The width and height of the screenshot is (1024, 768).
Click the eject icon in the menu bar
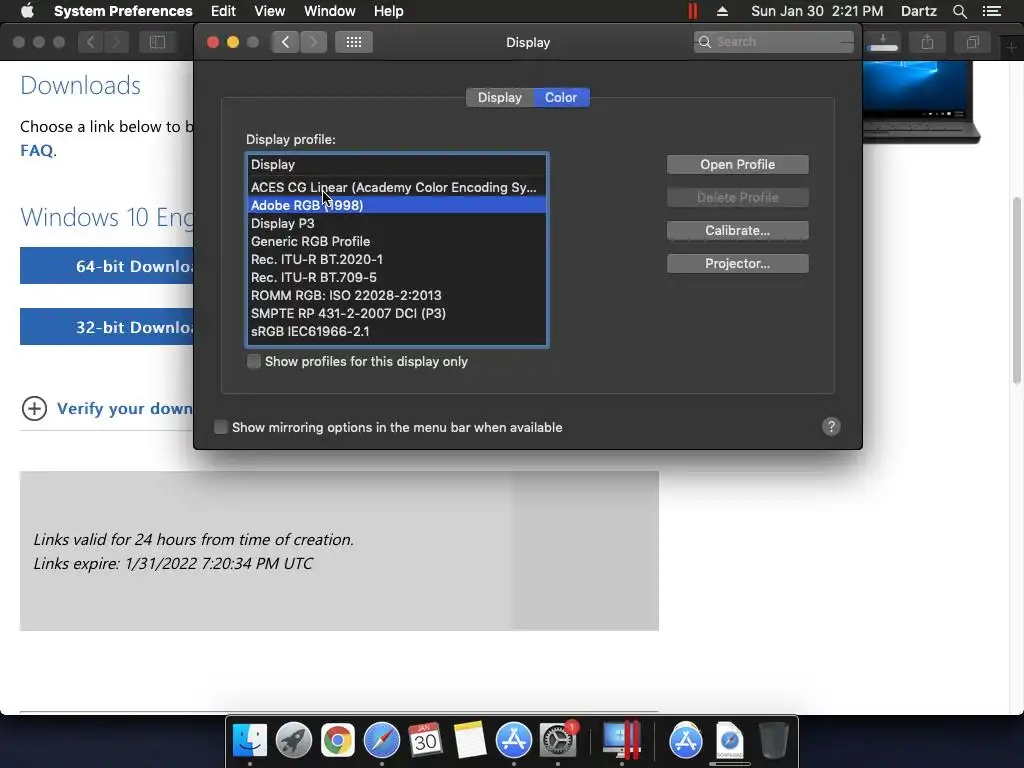pos(722,11)
